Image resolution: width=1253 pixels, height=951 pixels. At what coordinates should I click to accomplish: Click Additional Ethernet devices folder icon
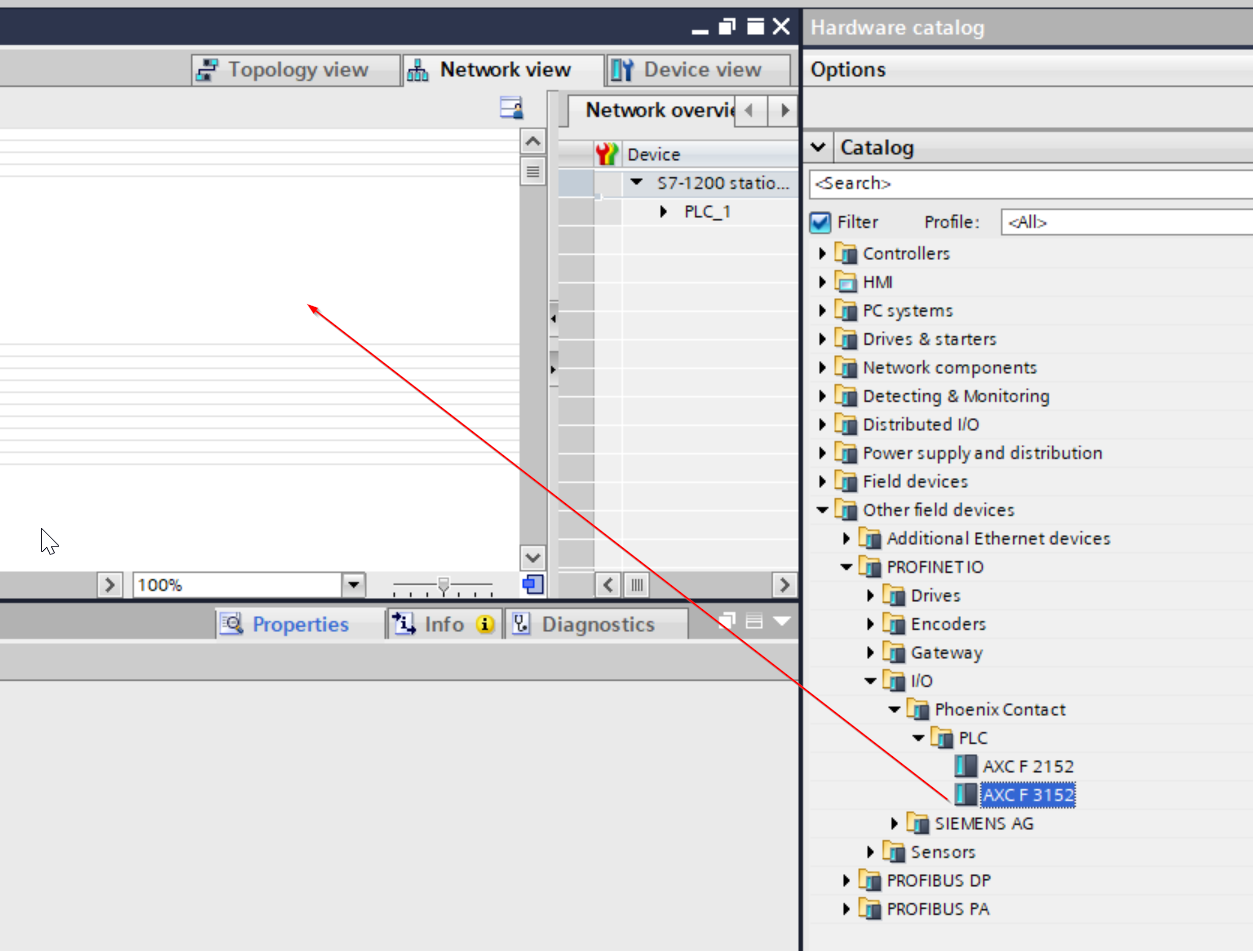pos(870,538)
